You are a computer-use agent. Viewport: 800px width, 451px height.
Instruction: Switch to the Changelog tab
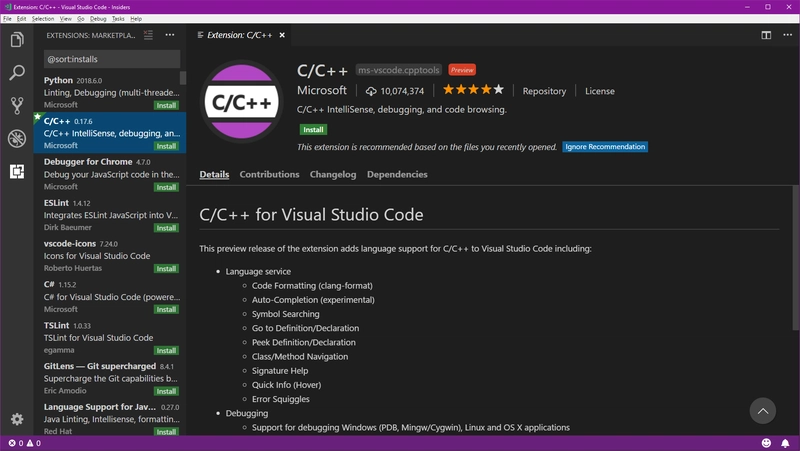(333, 174)
